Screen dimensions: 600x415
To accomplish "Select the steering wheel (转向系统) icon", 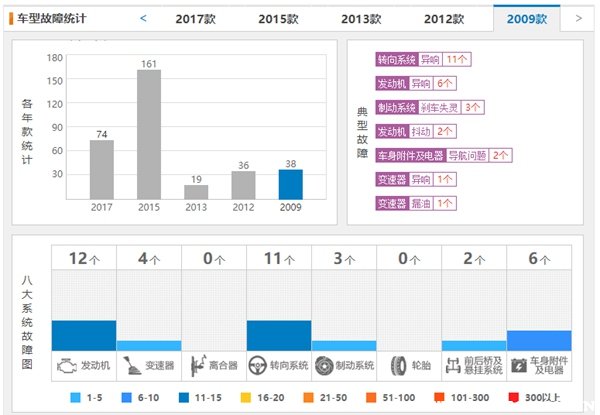I will click(x=259, y=365).
